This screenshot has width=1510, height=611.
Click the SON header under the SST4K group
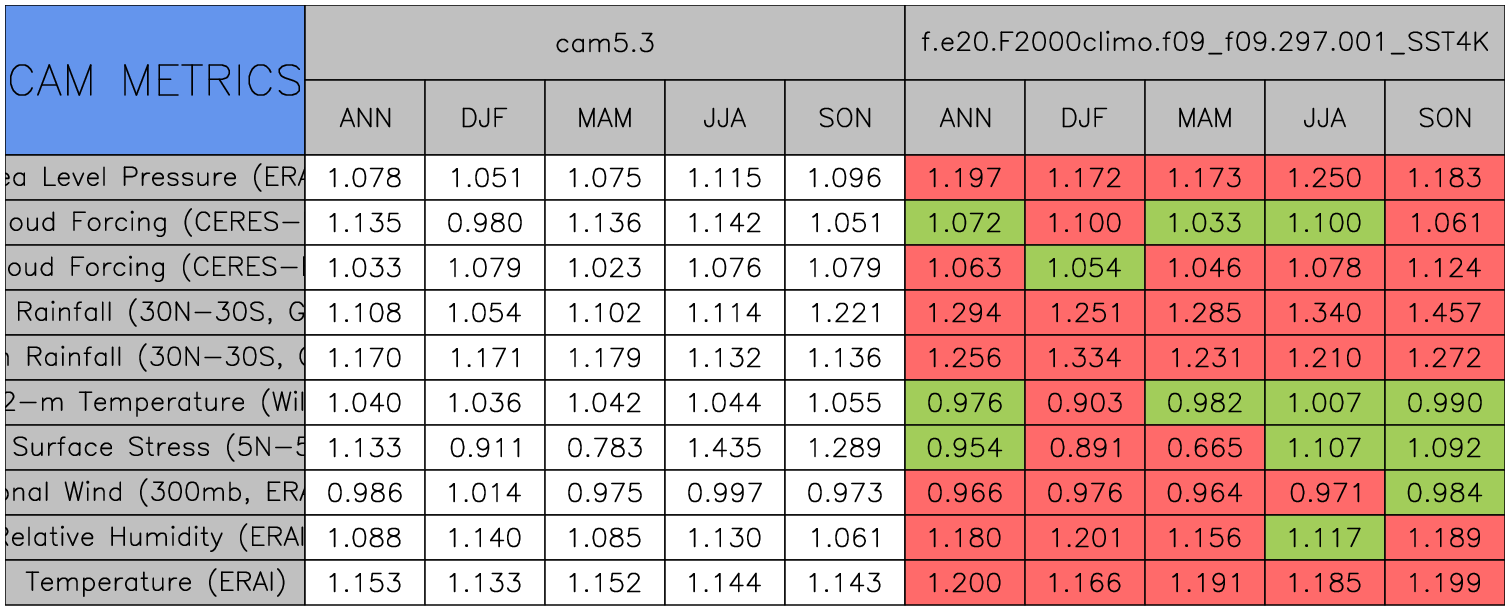tap(1444, 118)
